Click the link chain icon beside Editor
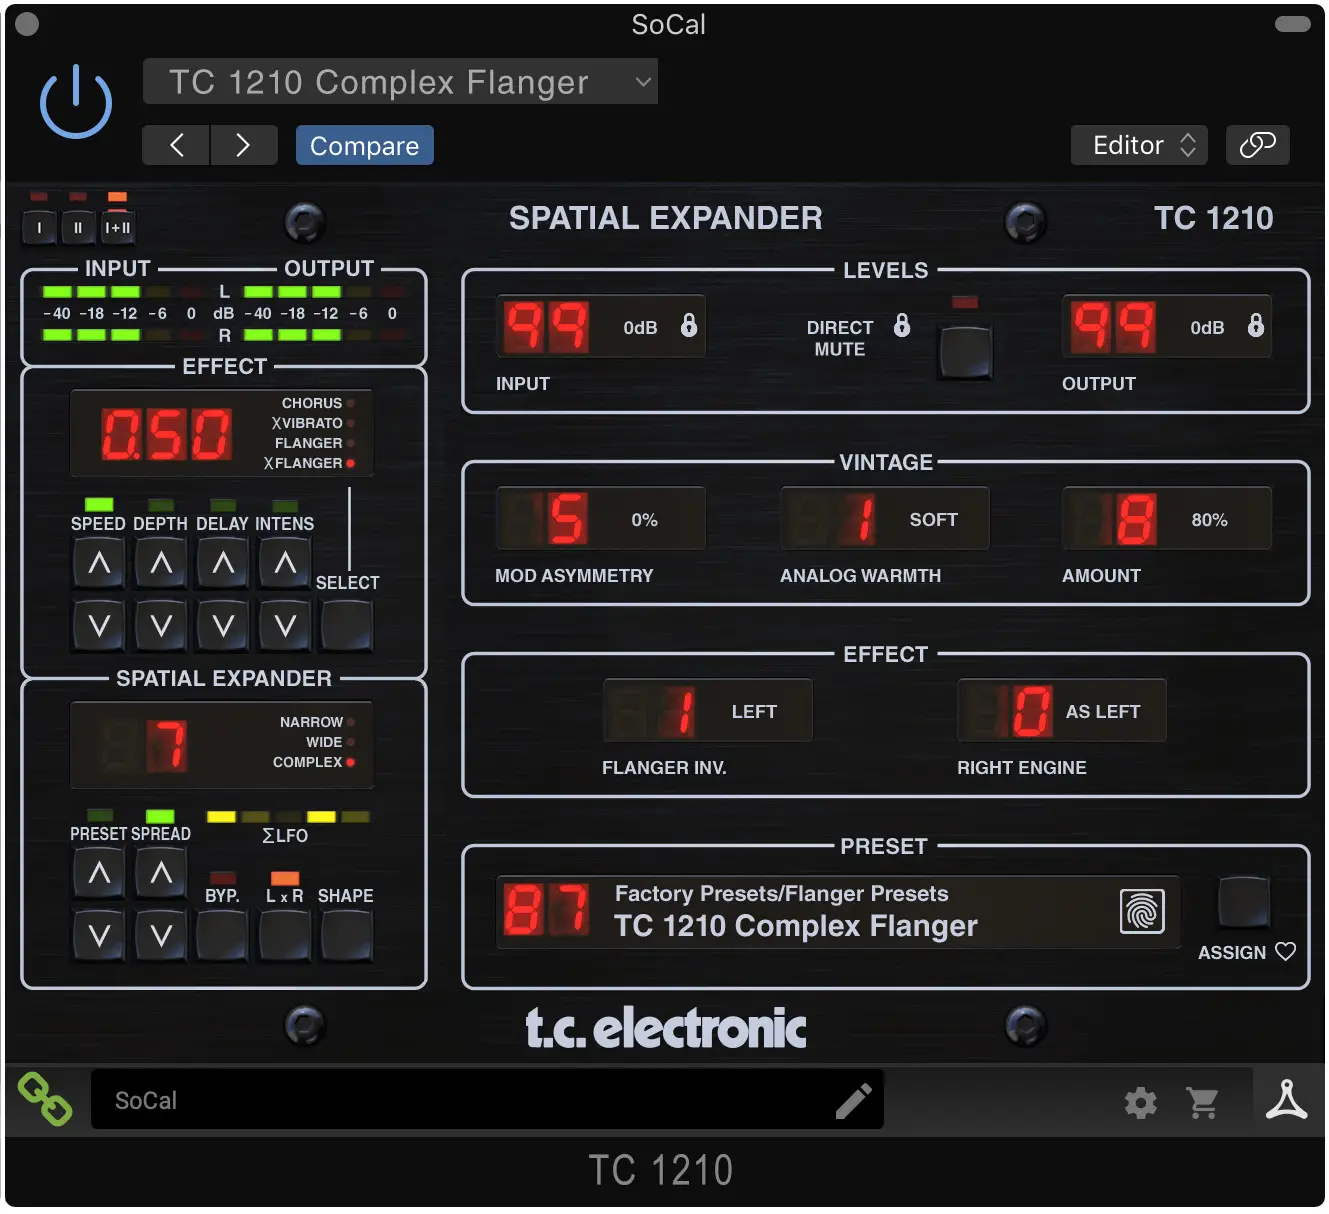This screenshot has width=1329, height=1214. tap(1257, 146)
